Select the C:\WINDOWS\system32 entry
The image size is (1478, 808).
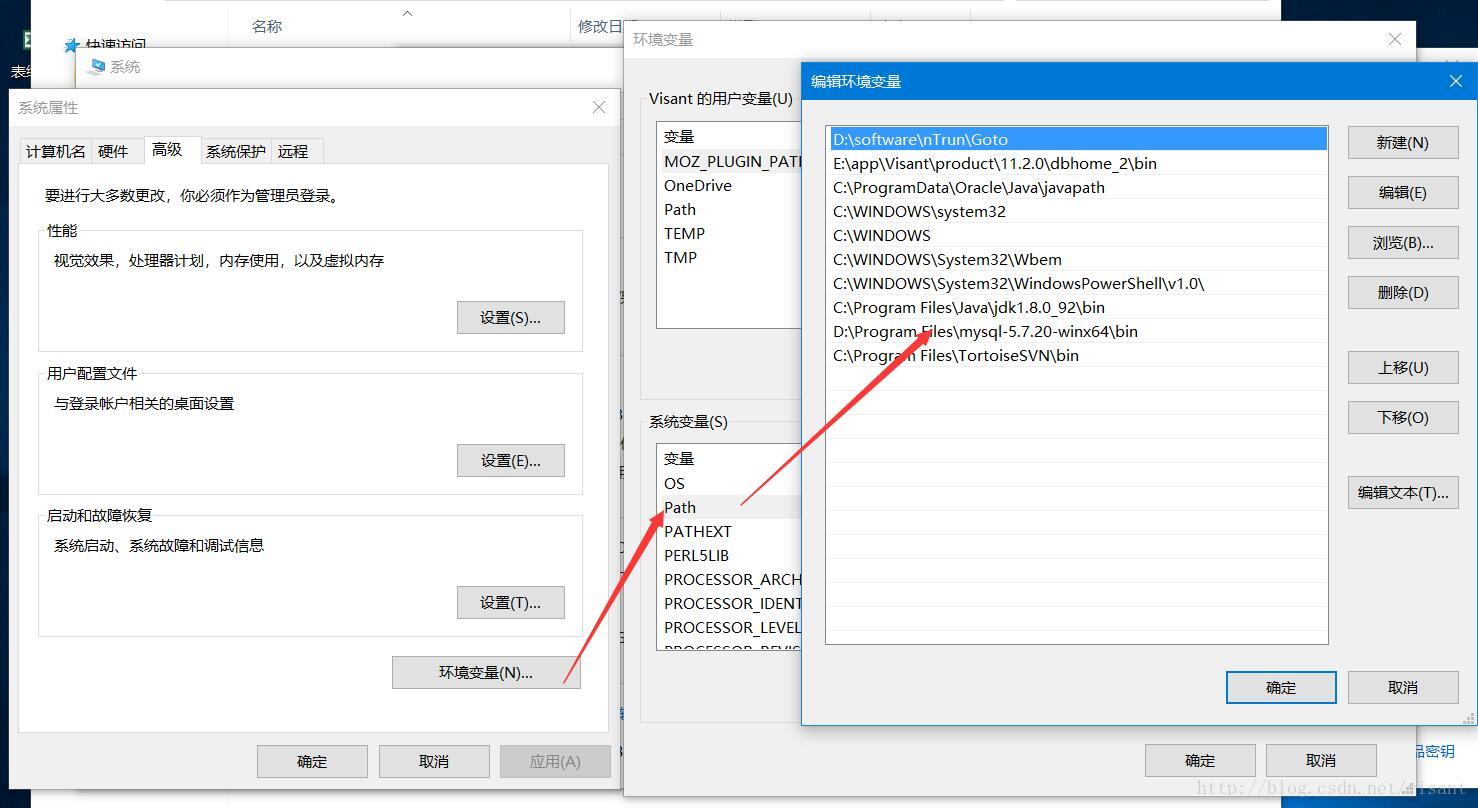pyautogui.click(x=1077, y=211)
